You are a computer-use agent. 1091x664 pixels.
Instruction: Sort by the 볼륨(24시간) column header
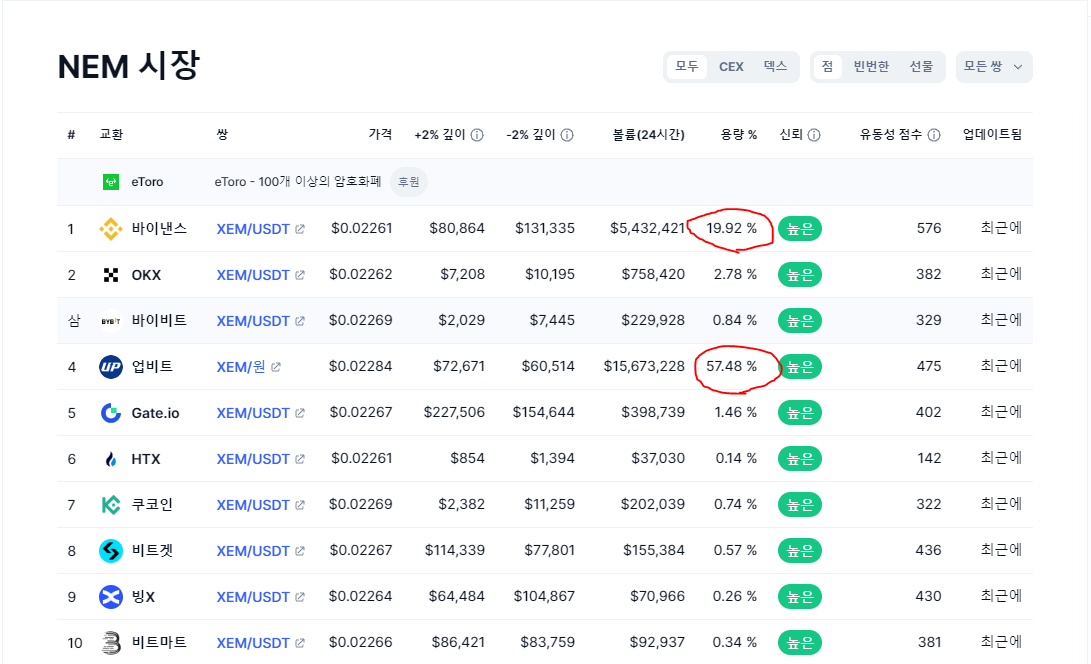tap(648, 134)
